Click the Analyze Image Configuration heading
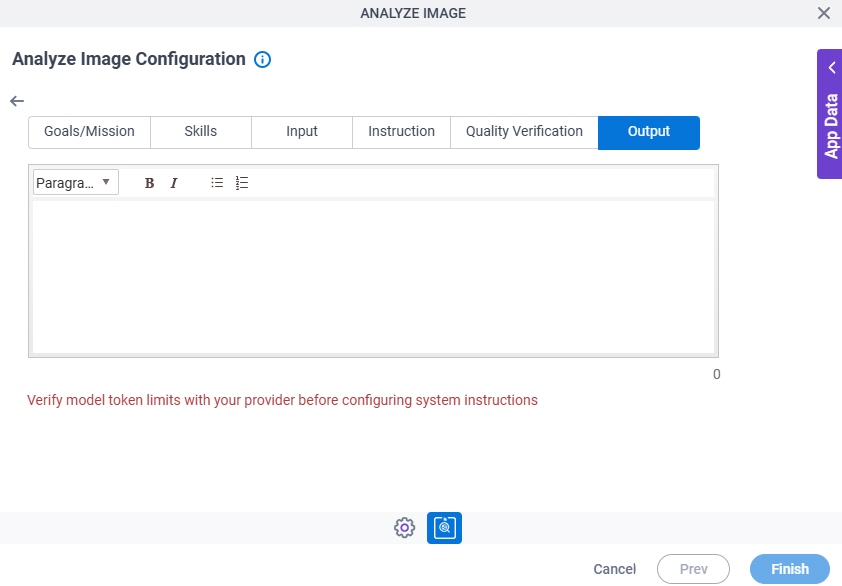 (x=129, y=59)
